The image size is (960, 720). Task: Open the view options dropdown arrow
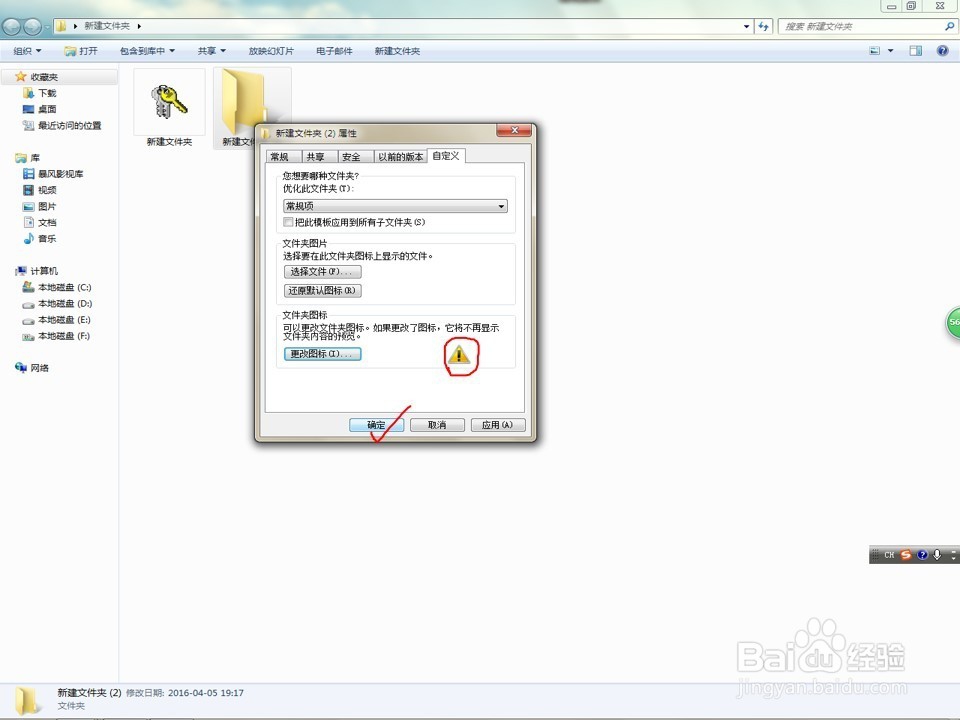(890, 51)
